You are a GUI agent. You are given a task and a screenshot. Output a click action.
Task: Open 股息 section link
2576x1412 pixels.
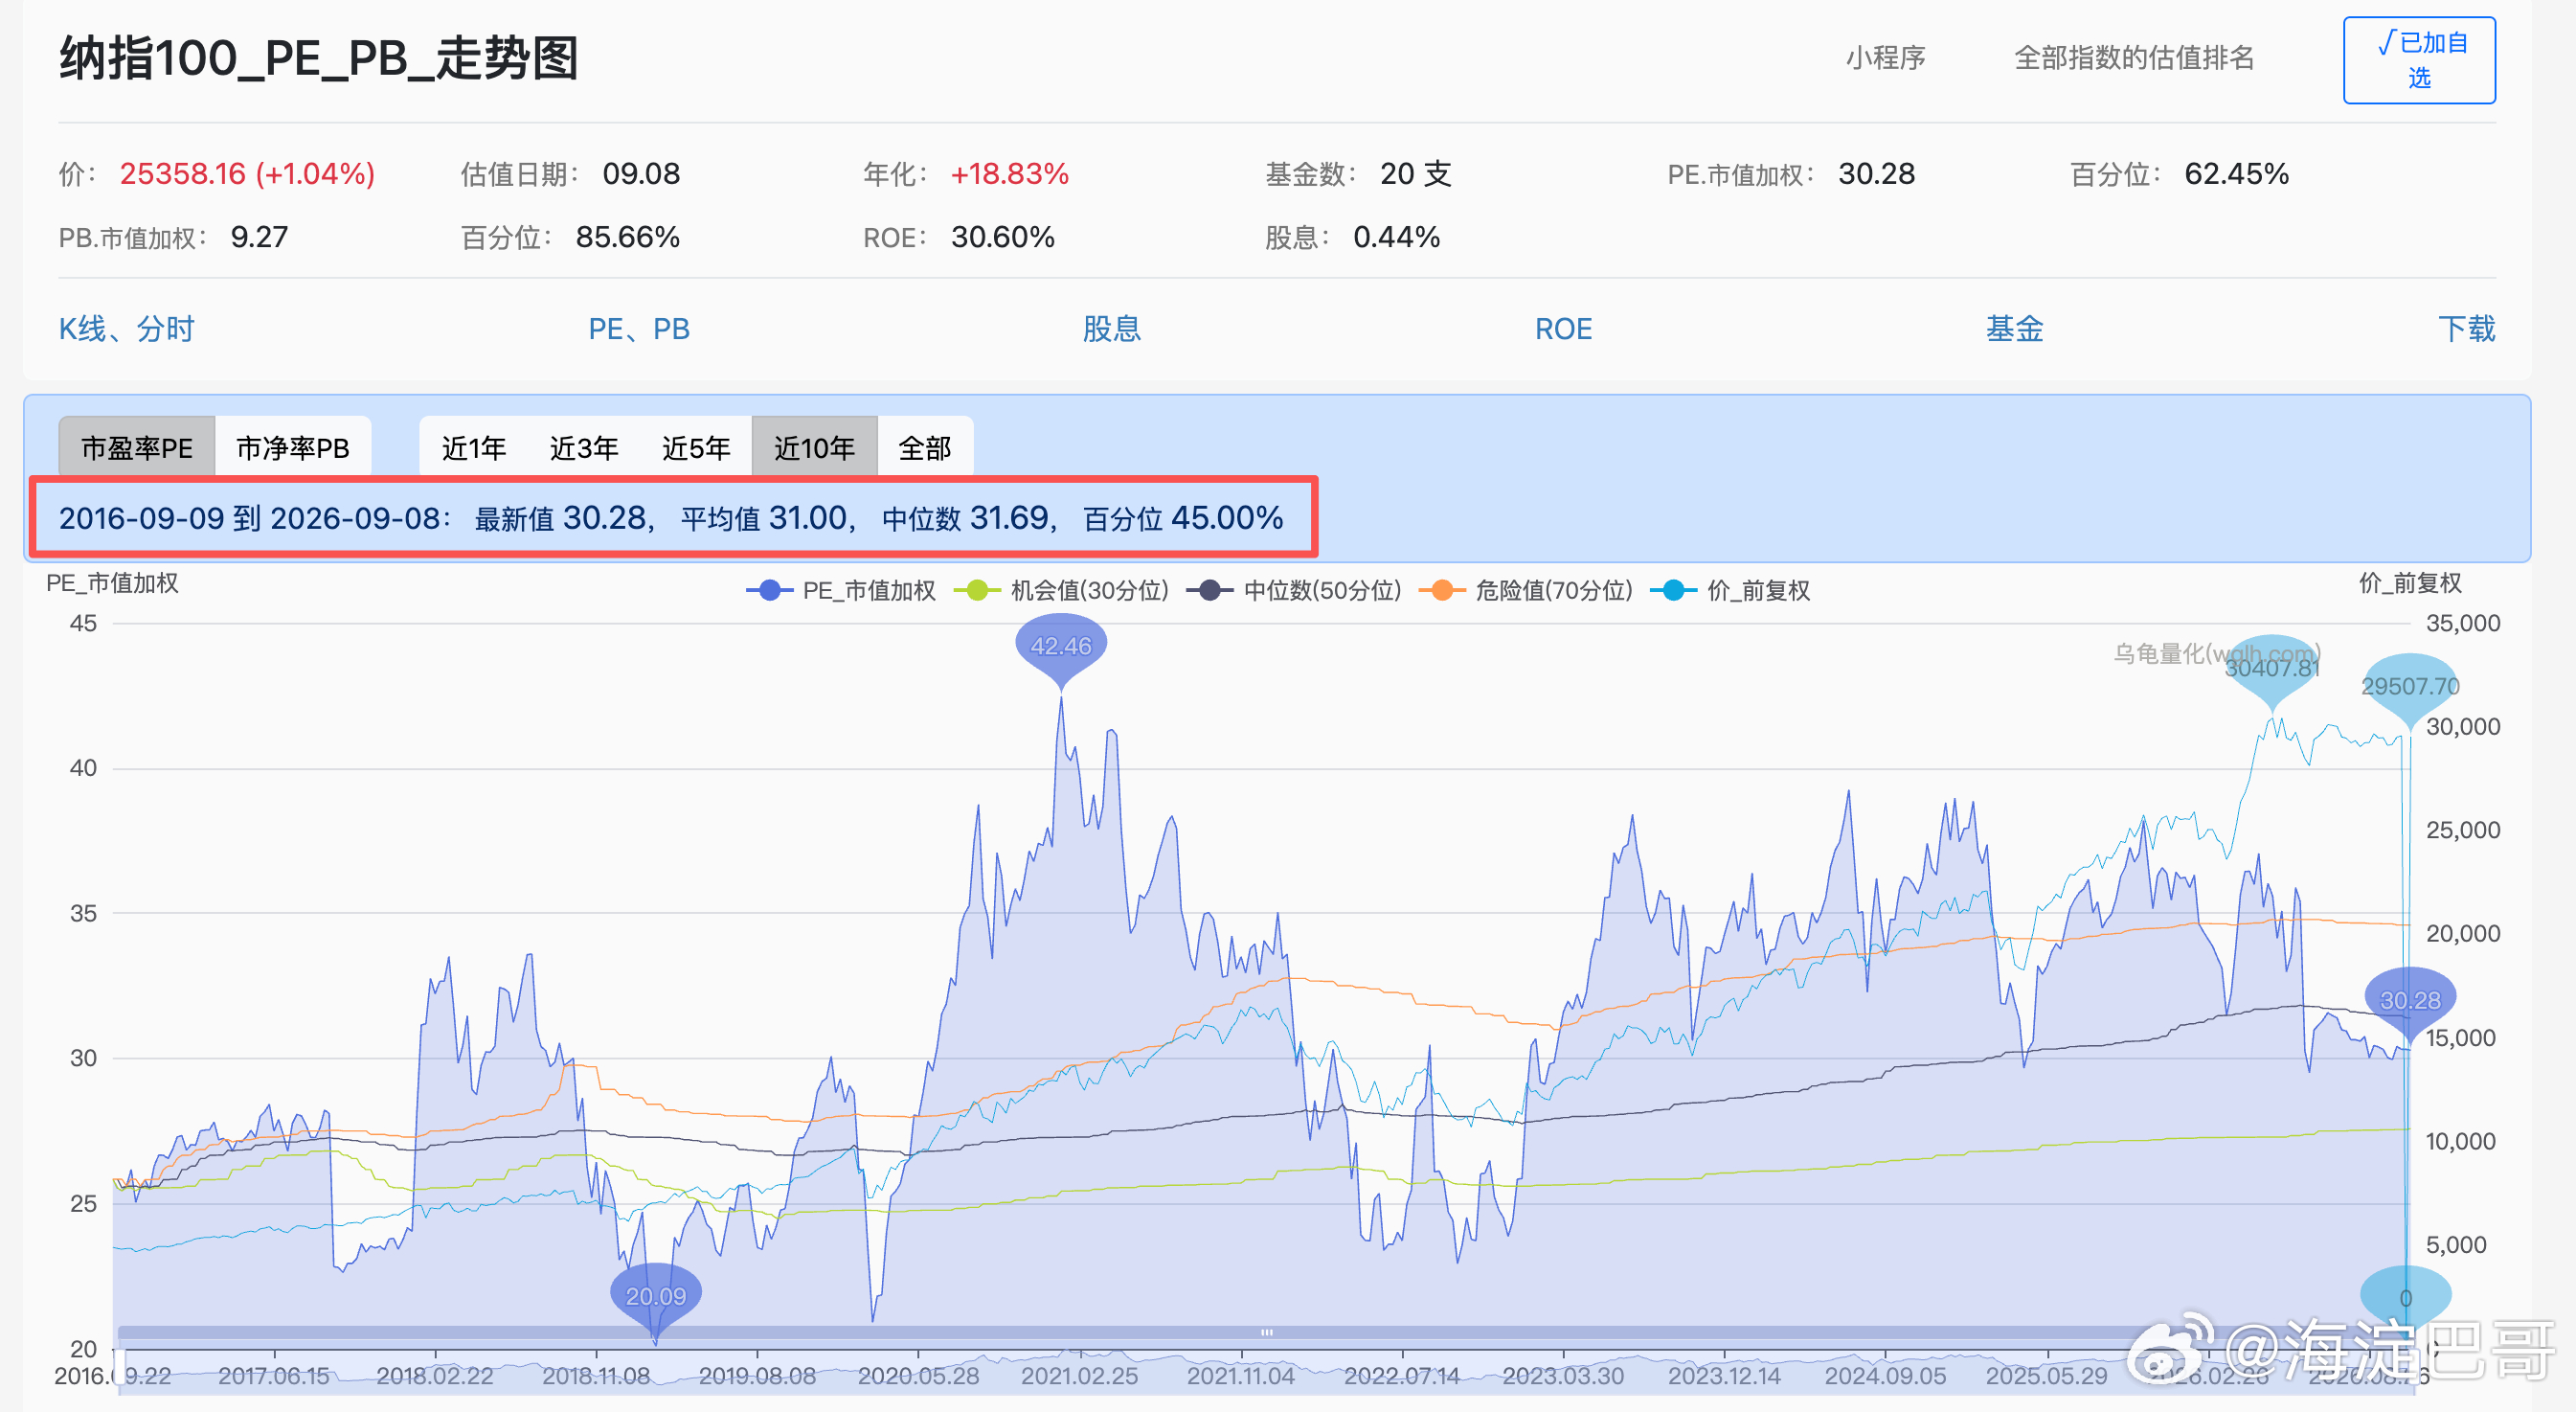coord(1112,328)
